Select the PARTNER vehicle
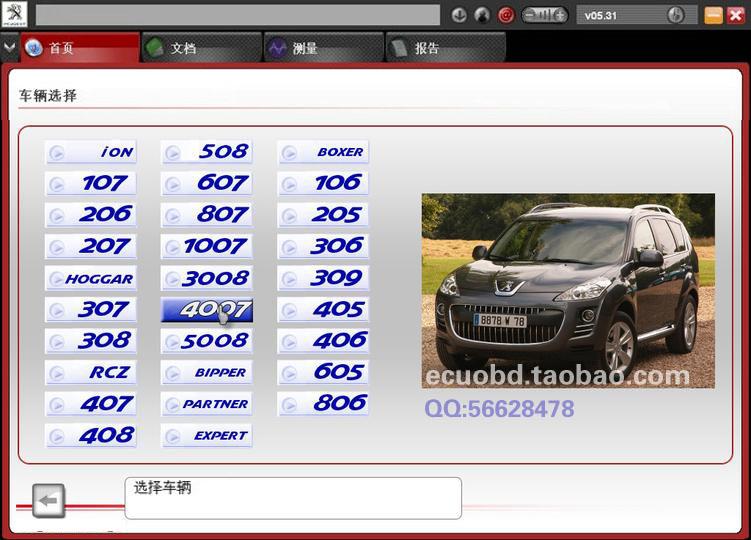The width and height of the screenshot is (751, 540). (207, 404)
